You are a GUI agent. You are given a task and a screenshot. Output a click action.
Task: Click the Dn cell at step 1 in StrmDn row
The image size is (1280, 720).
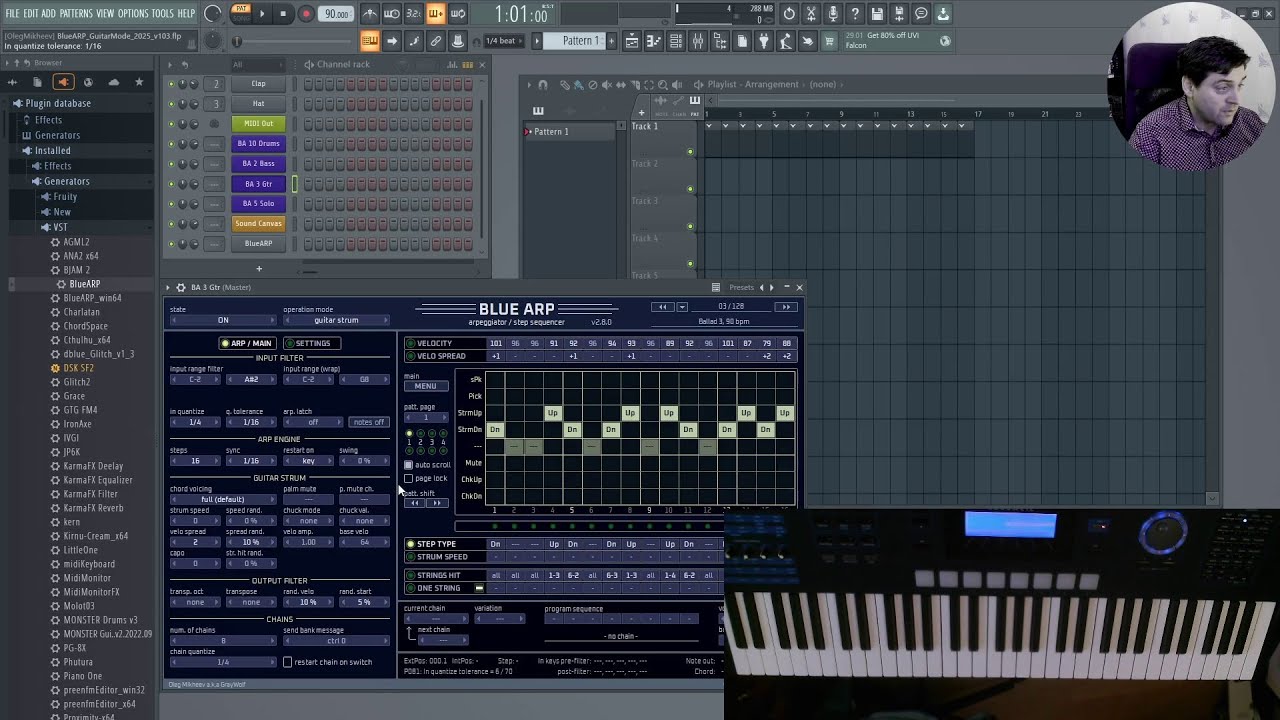[494, 430]
